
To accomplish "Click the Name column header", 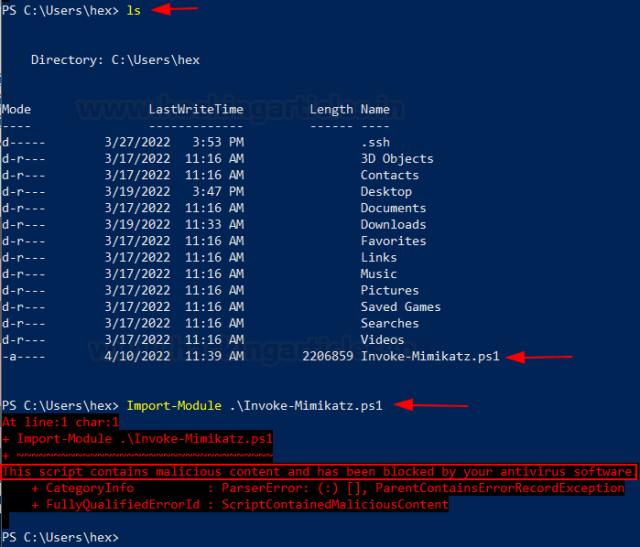I will click(375, 109).
